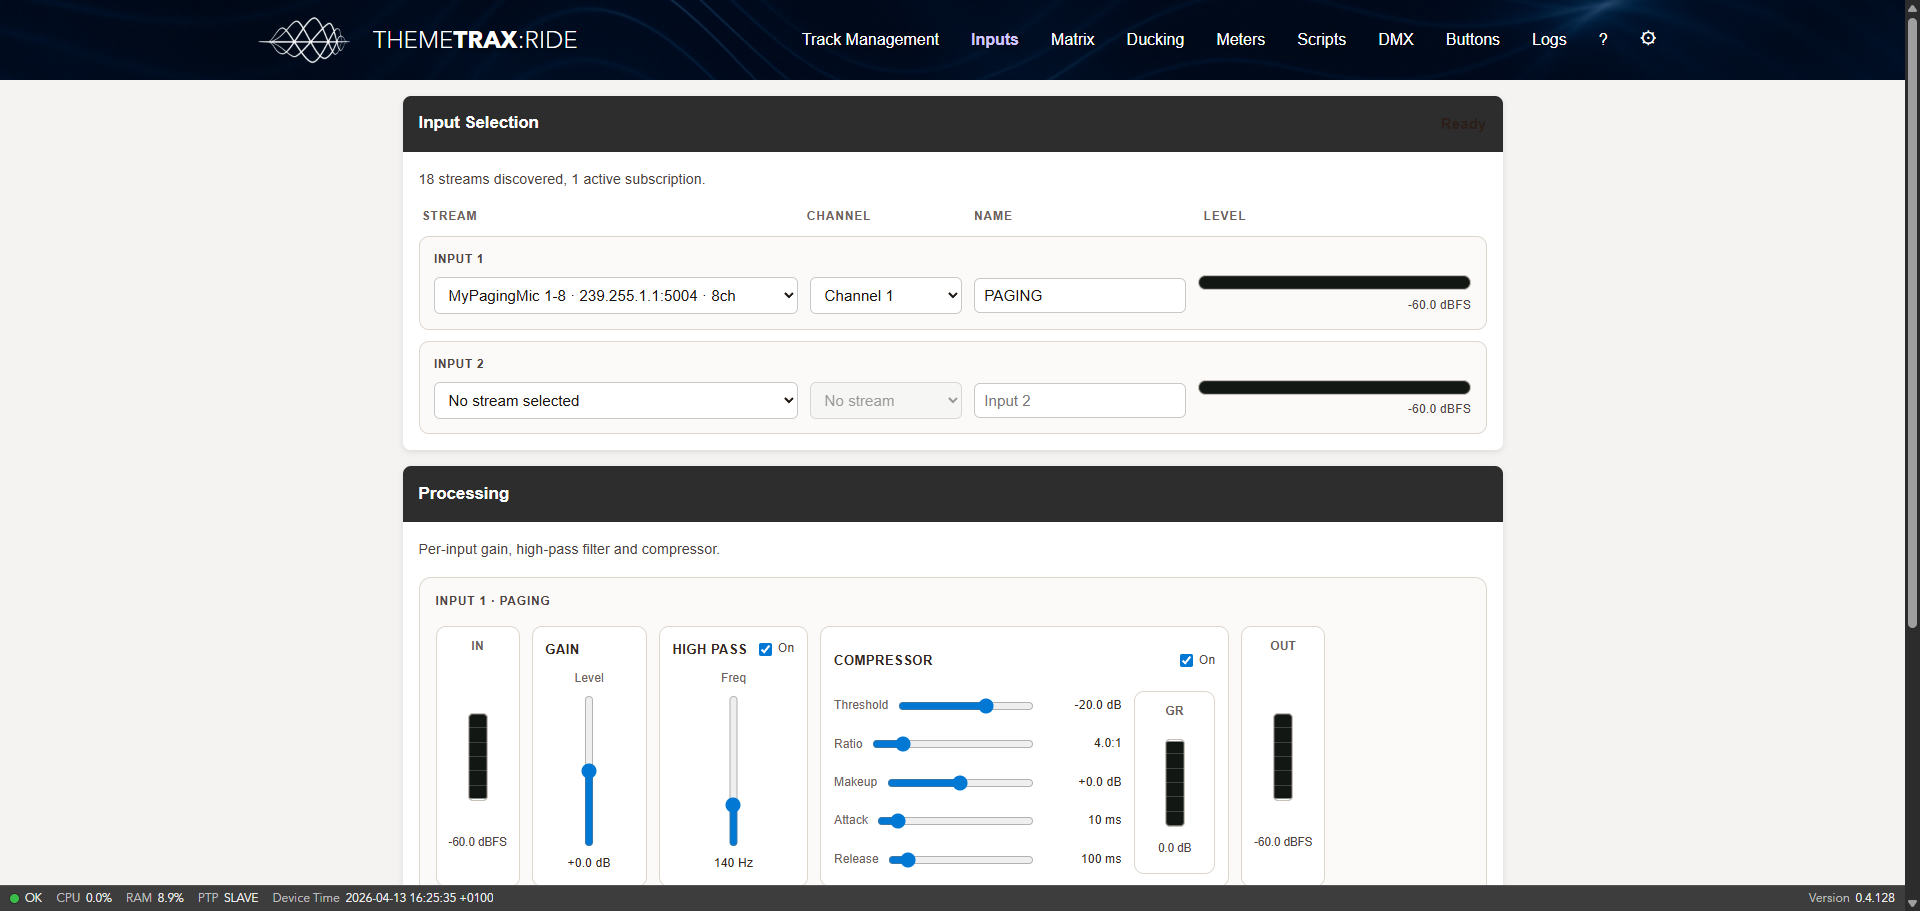Disable the High Pass filter checkbox
Image resolution: width=1920 pixels, height=911 pixels.
(766, 649)
